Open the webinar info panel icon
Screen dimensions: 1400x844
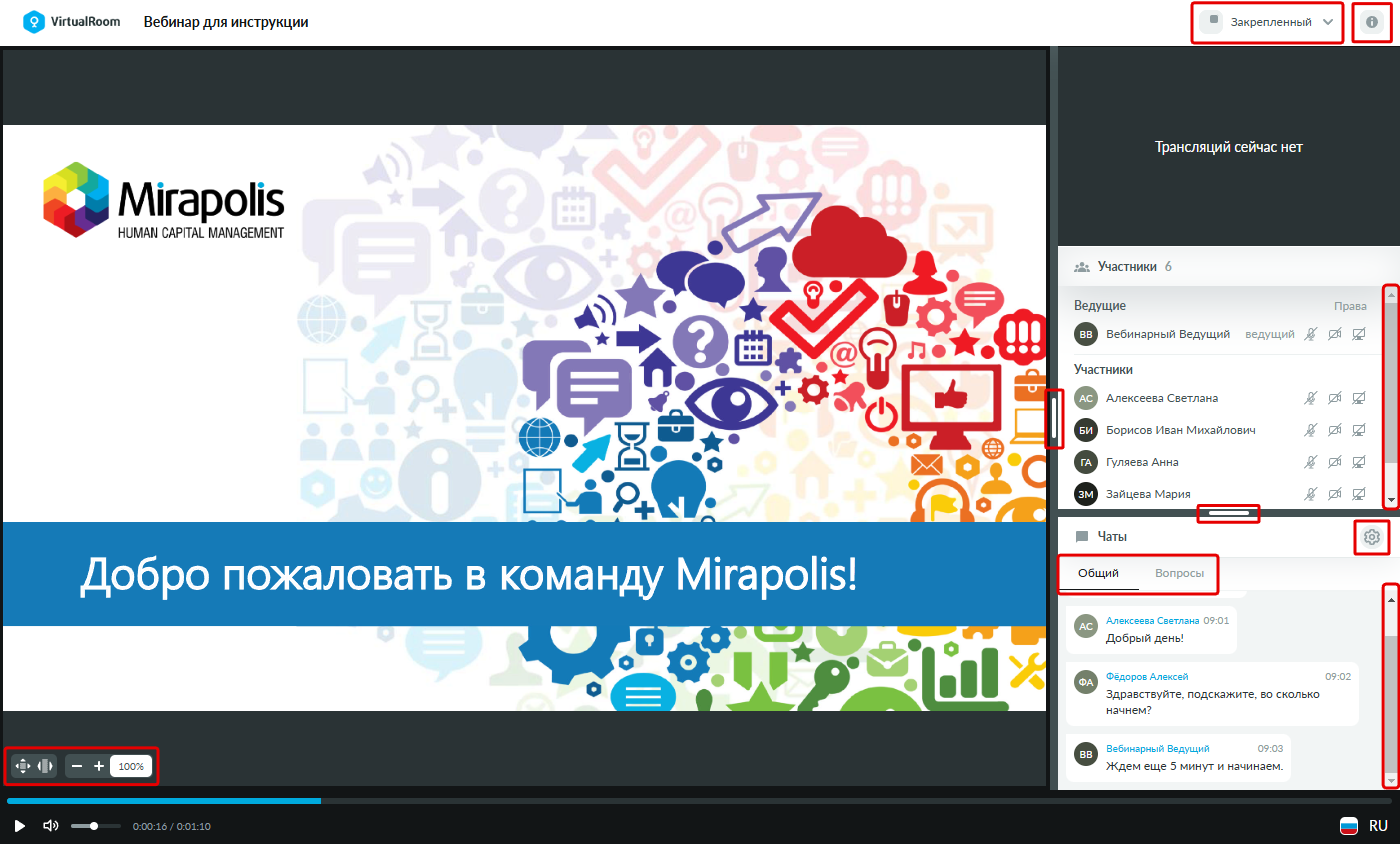1371,22
